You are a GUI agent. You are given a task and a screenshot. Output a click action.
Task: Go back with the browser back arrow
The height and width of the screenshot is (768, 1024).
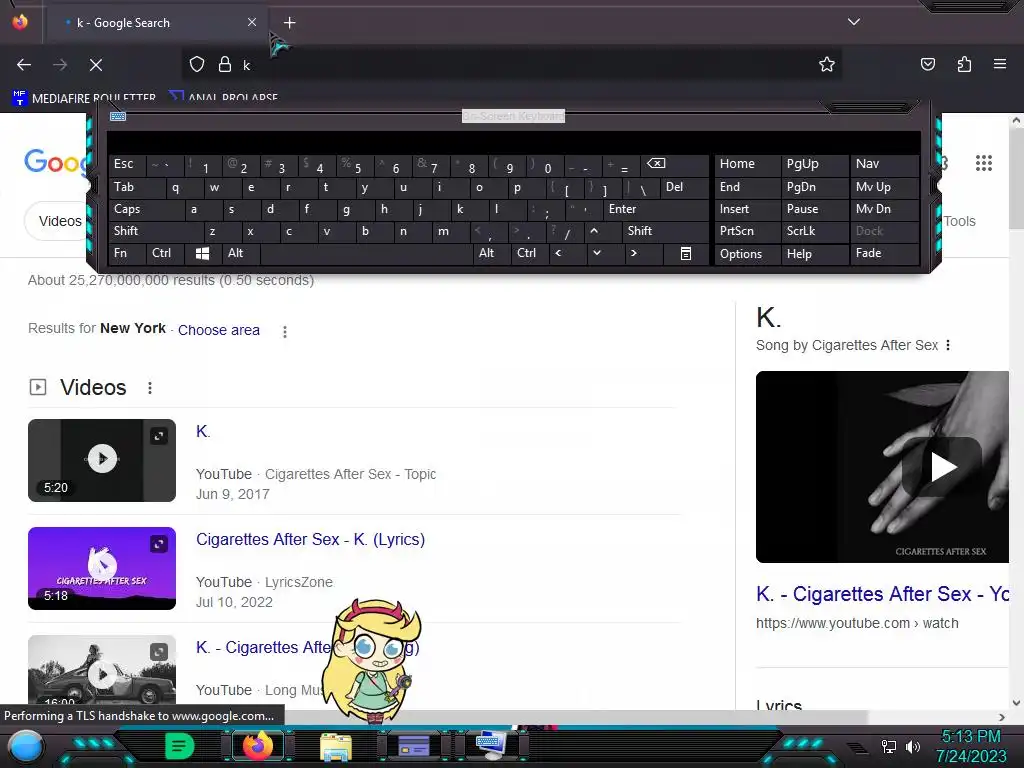[x=24, y=65]
